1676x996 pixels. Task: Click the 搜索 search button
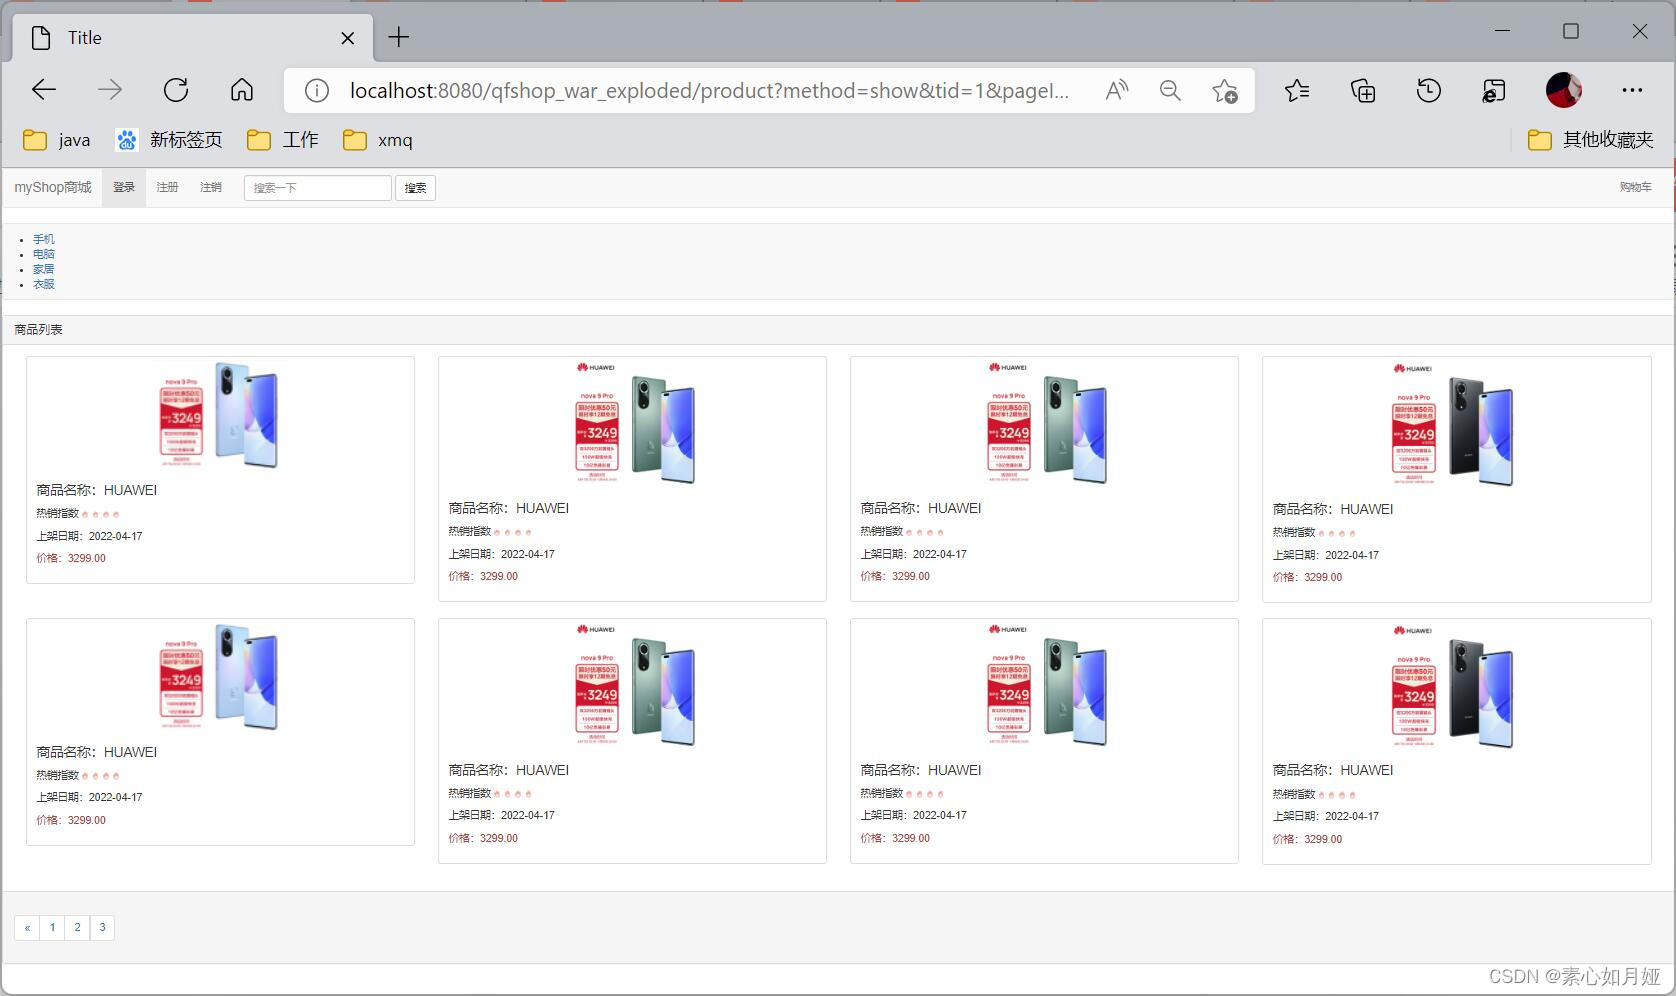pos(415,187)
